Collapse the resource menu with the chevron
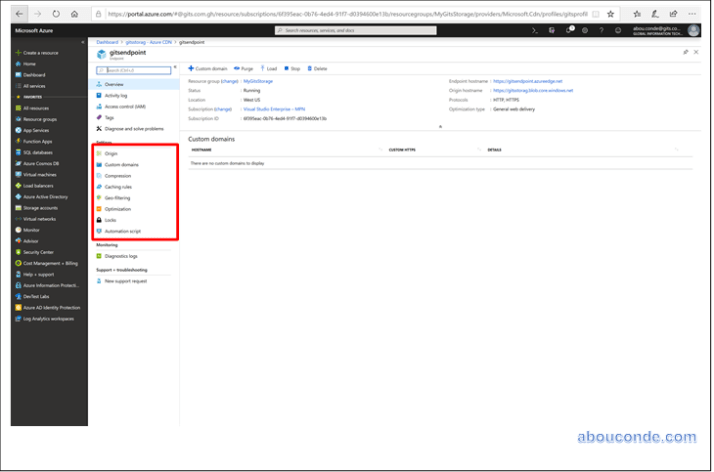The image size is (714, 472). click(174, 68)
